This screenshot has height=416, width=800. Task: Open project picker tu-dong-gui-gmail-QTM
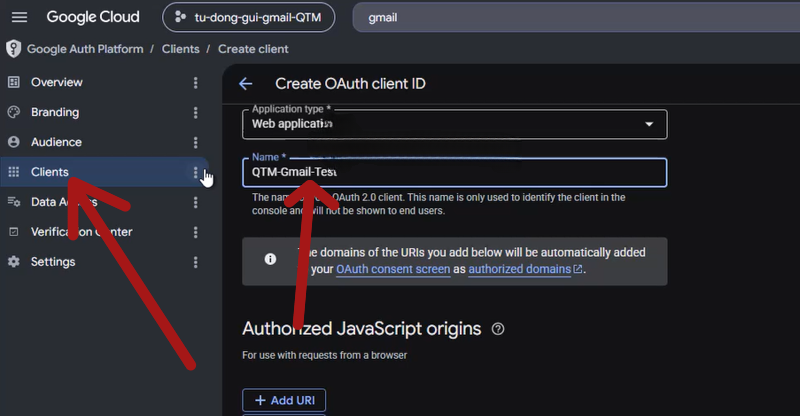(x=248, y=17)
